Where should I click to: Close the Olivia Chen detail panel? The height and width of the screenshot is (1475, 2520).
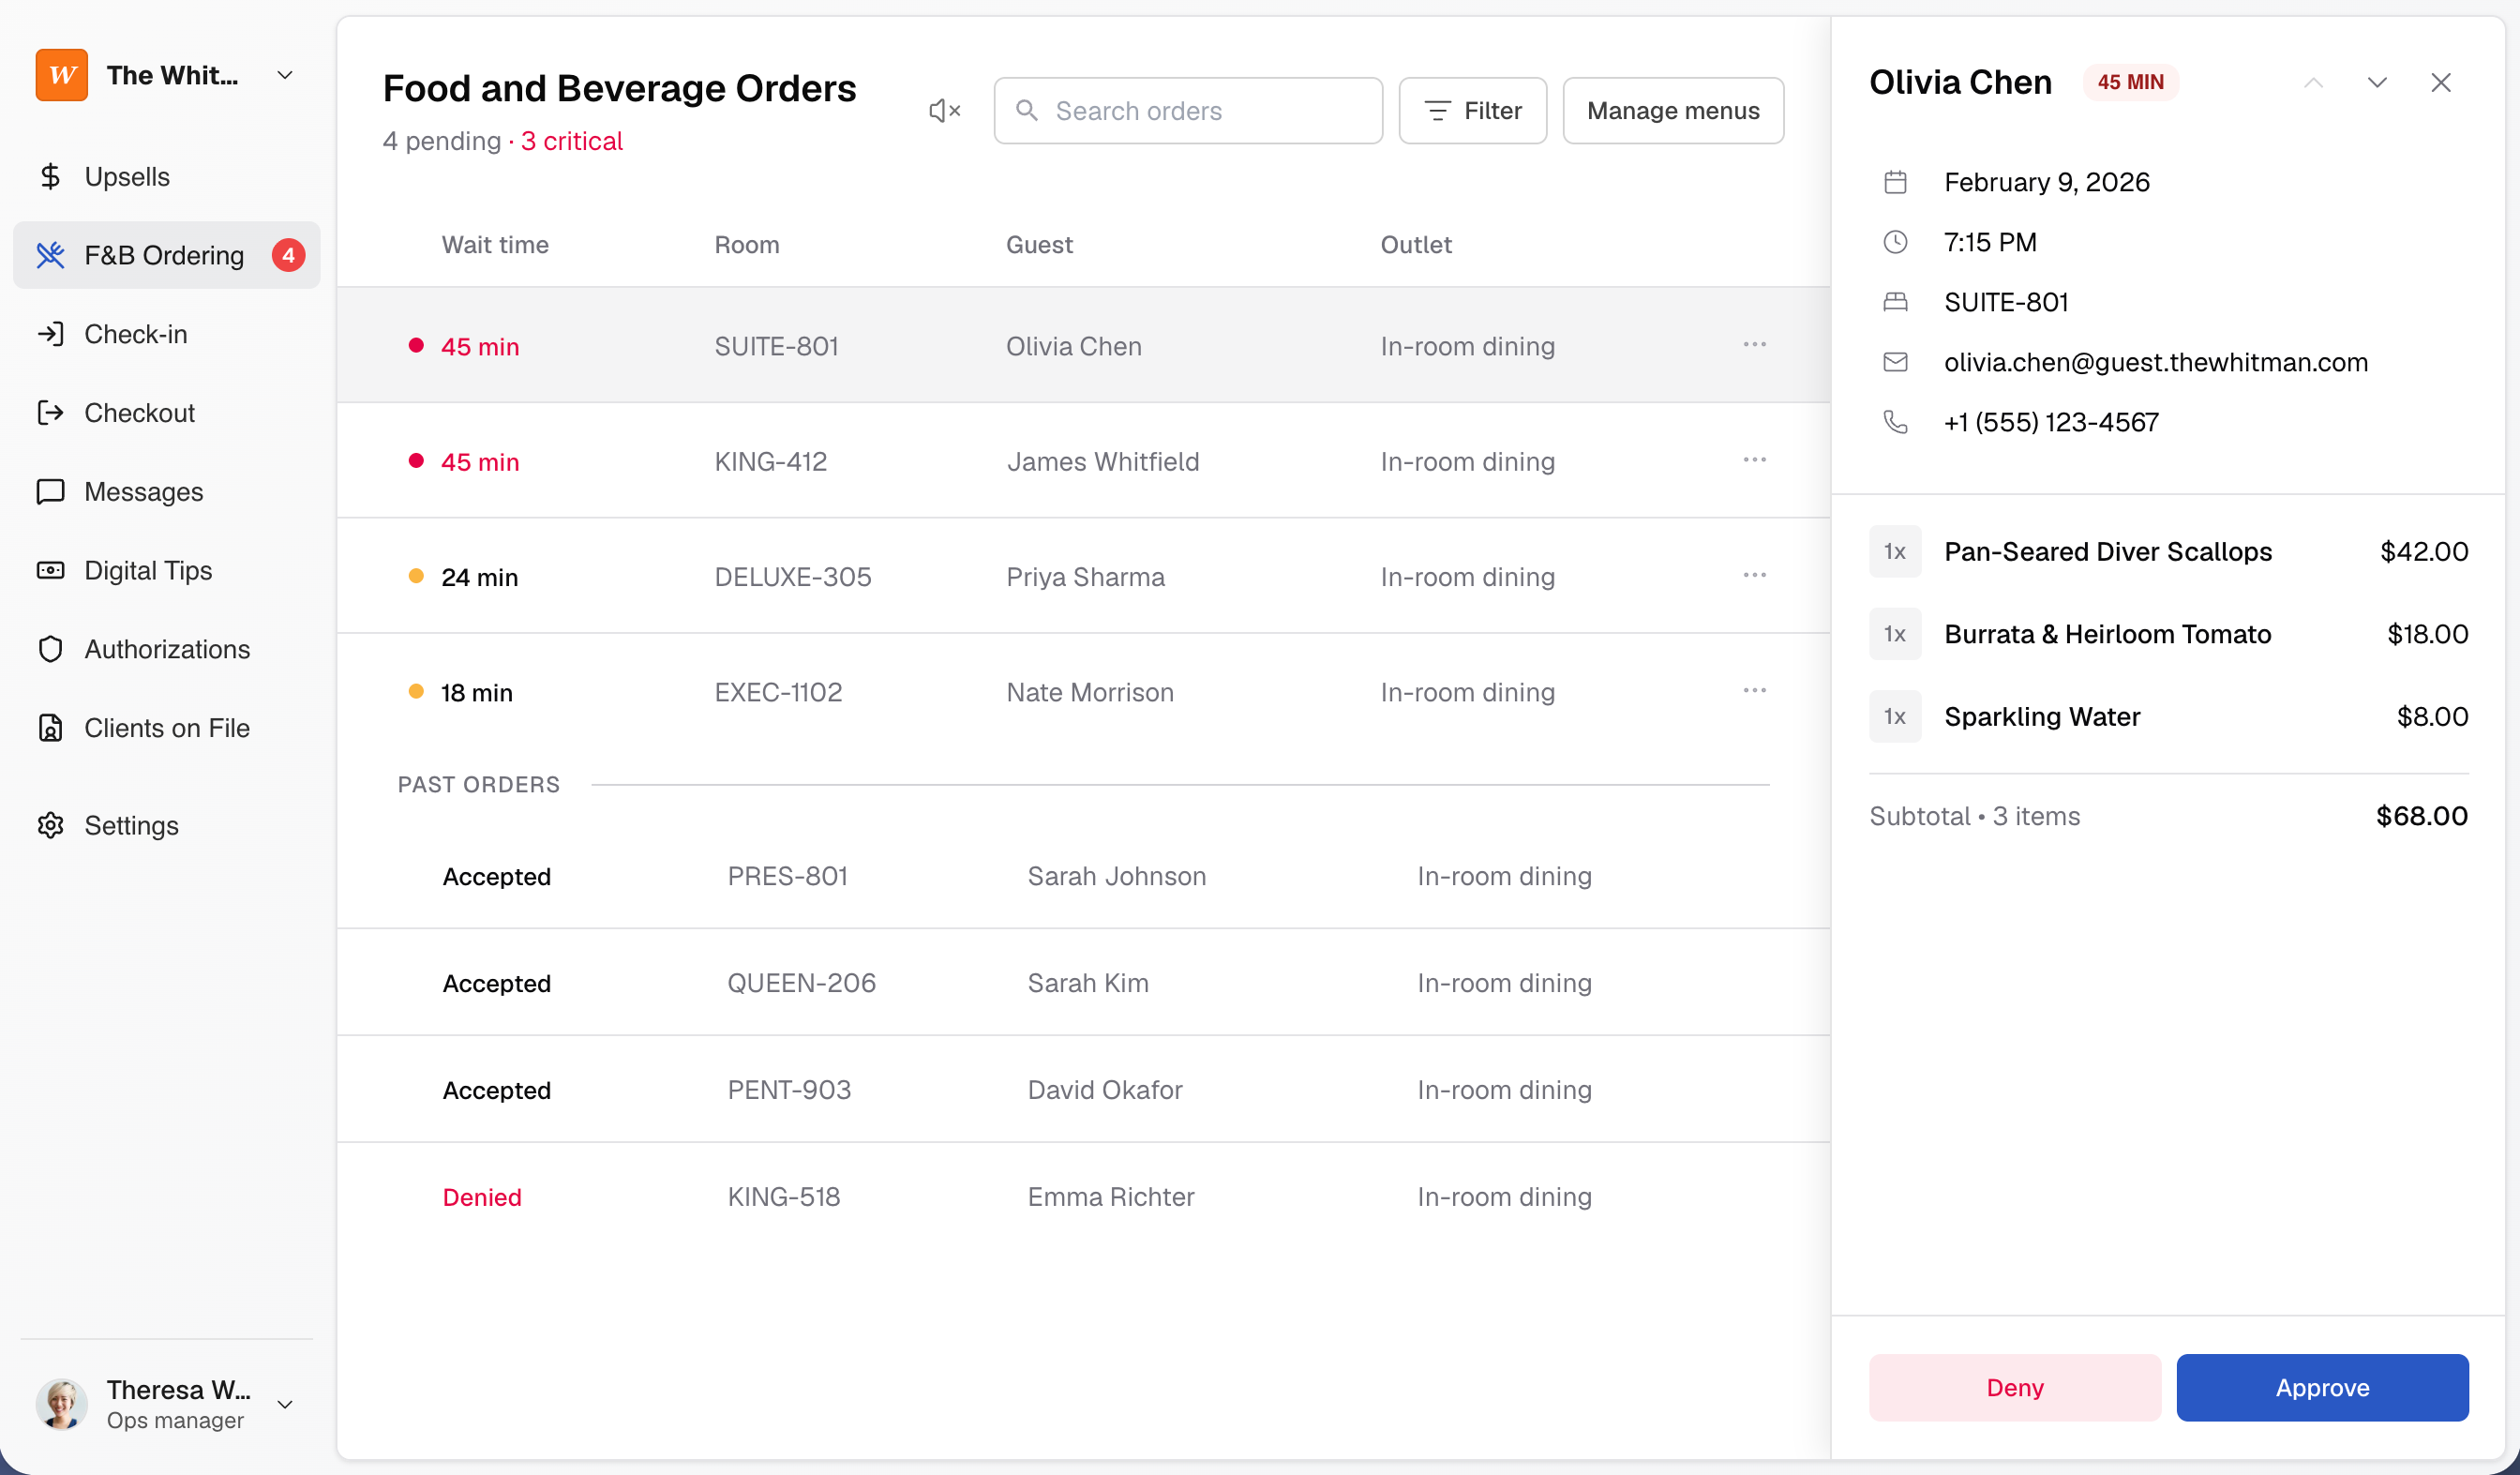click(2442, 82)
